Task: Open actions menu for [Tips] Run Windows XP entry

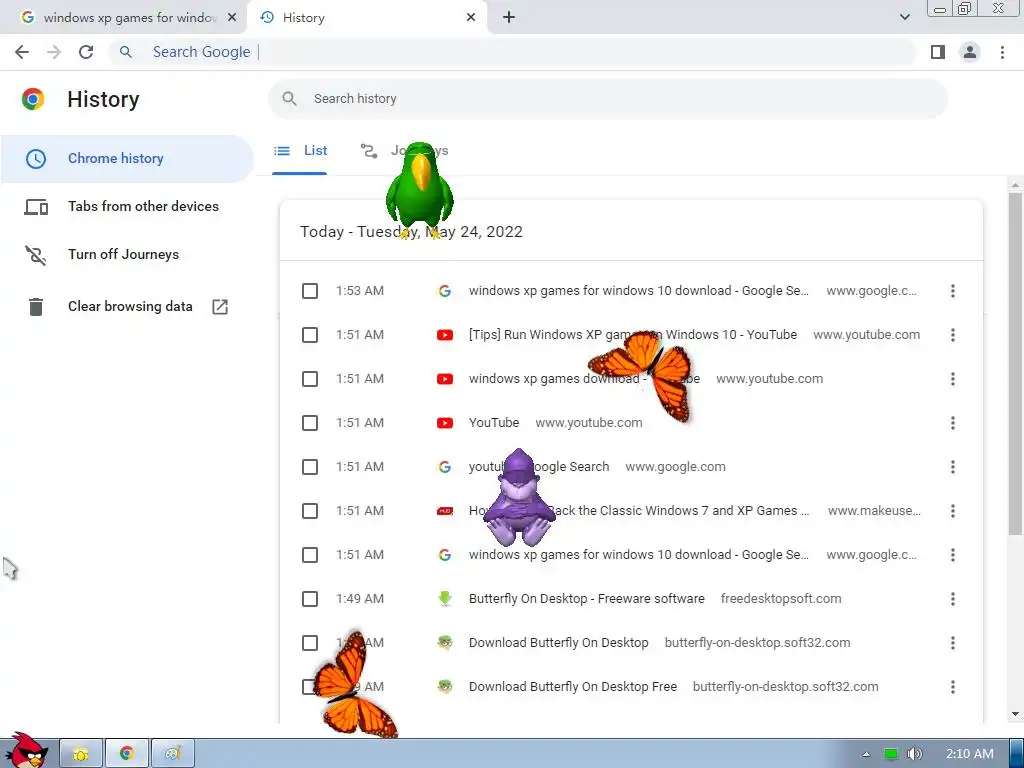Action: click(x=953, y=335)
